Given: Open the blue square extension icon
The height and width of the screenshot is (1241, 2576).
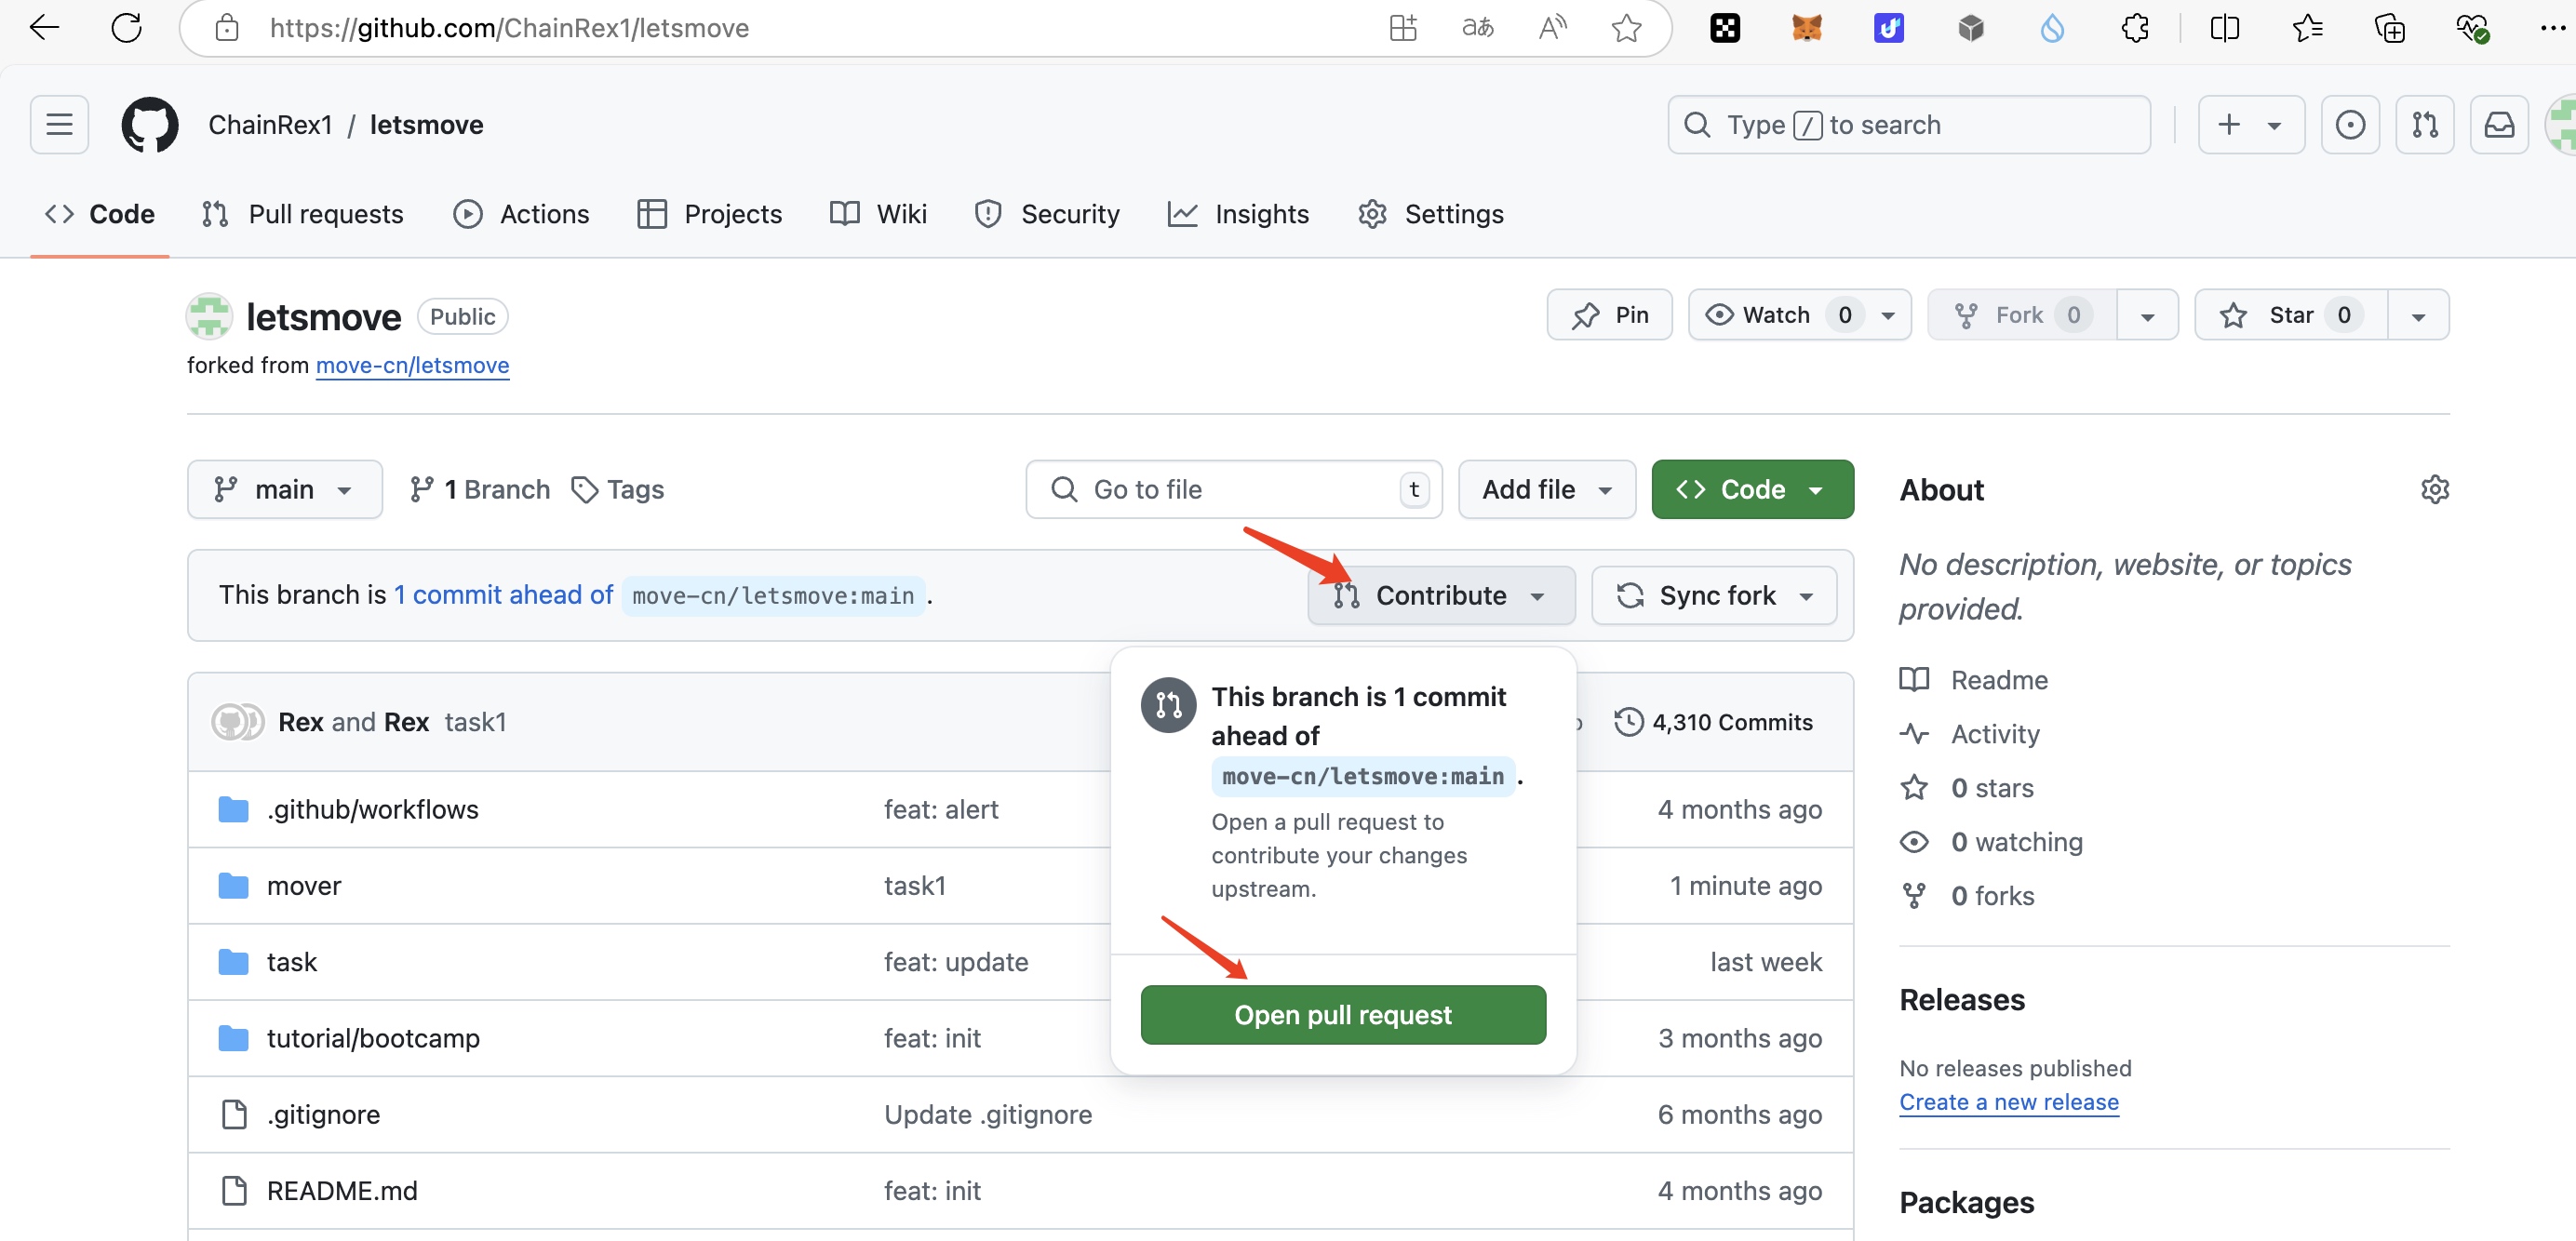Looking at the screenshot, I should 1889,28.
